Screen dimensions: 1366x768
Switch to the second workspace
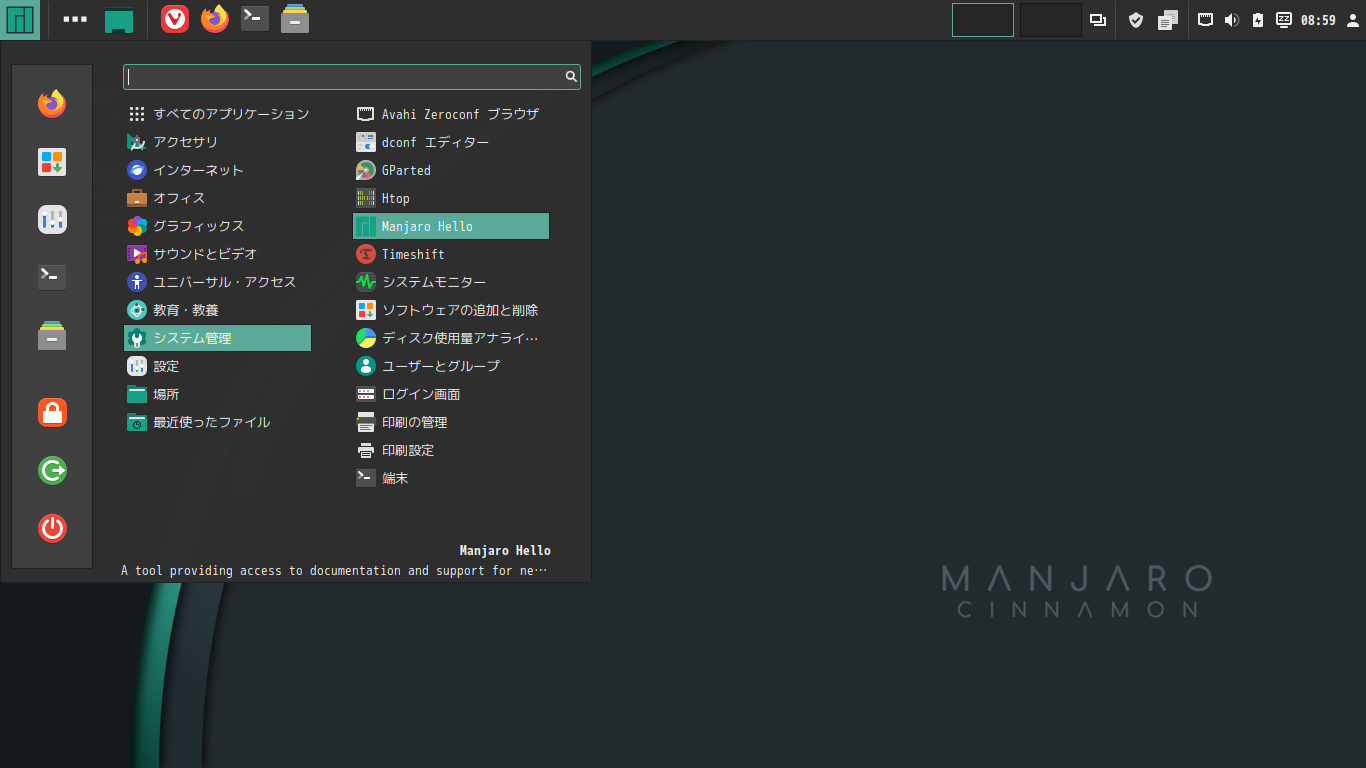[x=1051, y=20]
